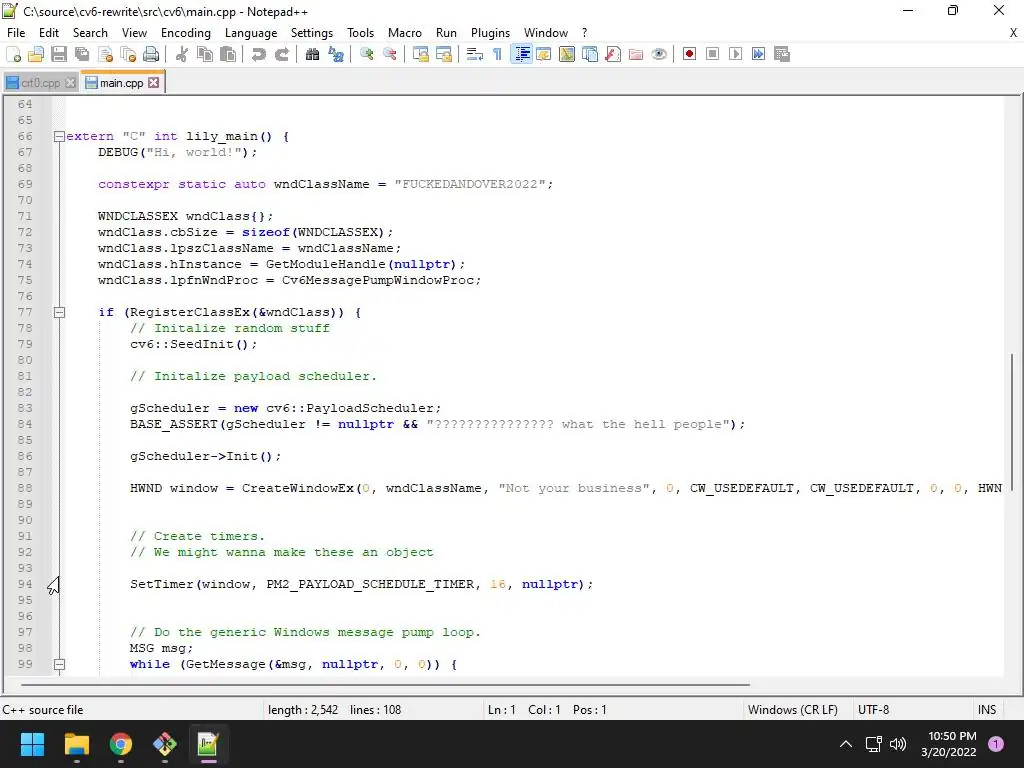Close all documents via toolbar icon
The height and width of the screenshot is (768, 1024).
tap(128, 54)
